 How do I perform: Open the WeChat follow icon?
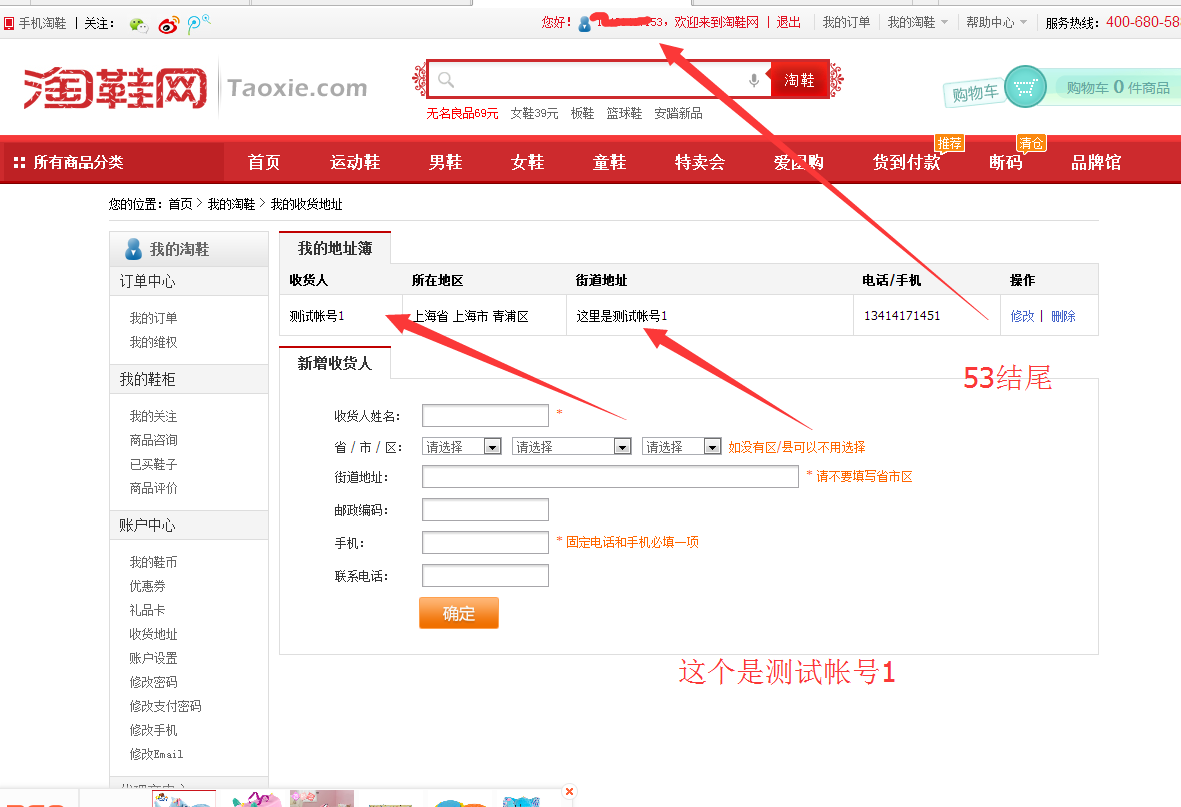click(139, 24)
